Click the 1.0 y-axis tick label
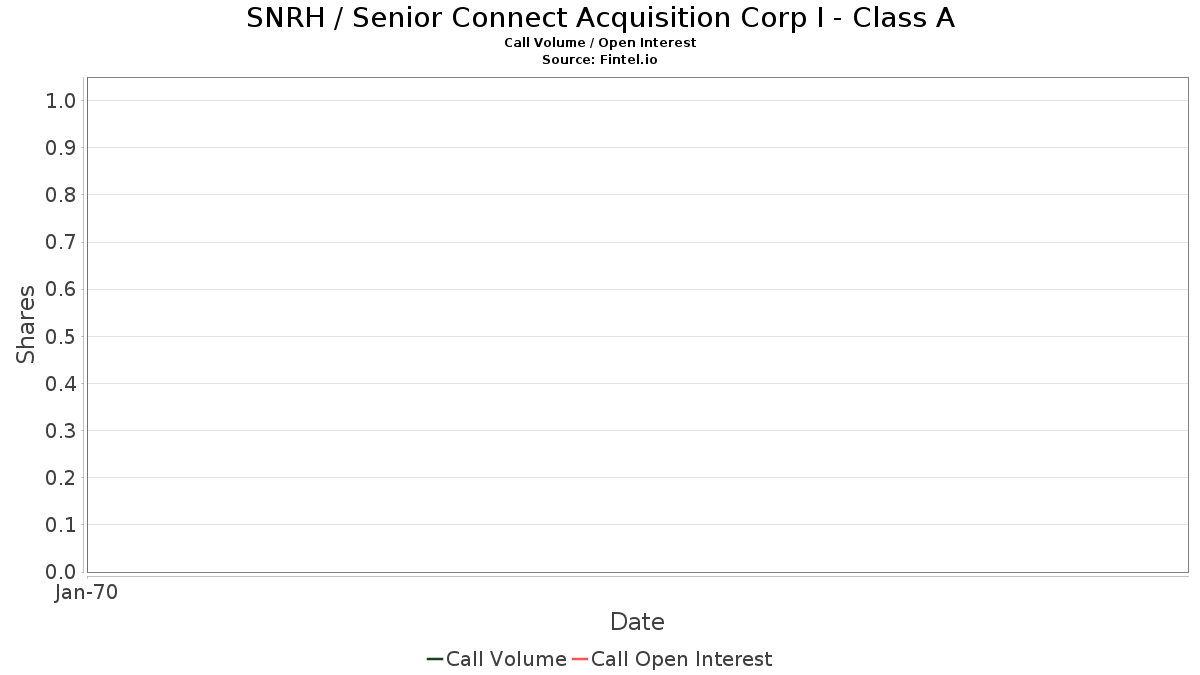 (x=61, y=101)
